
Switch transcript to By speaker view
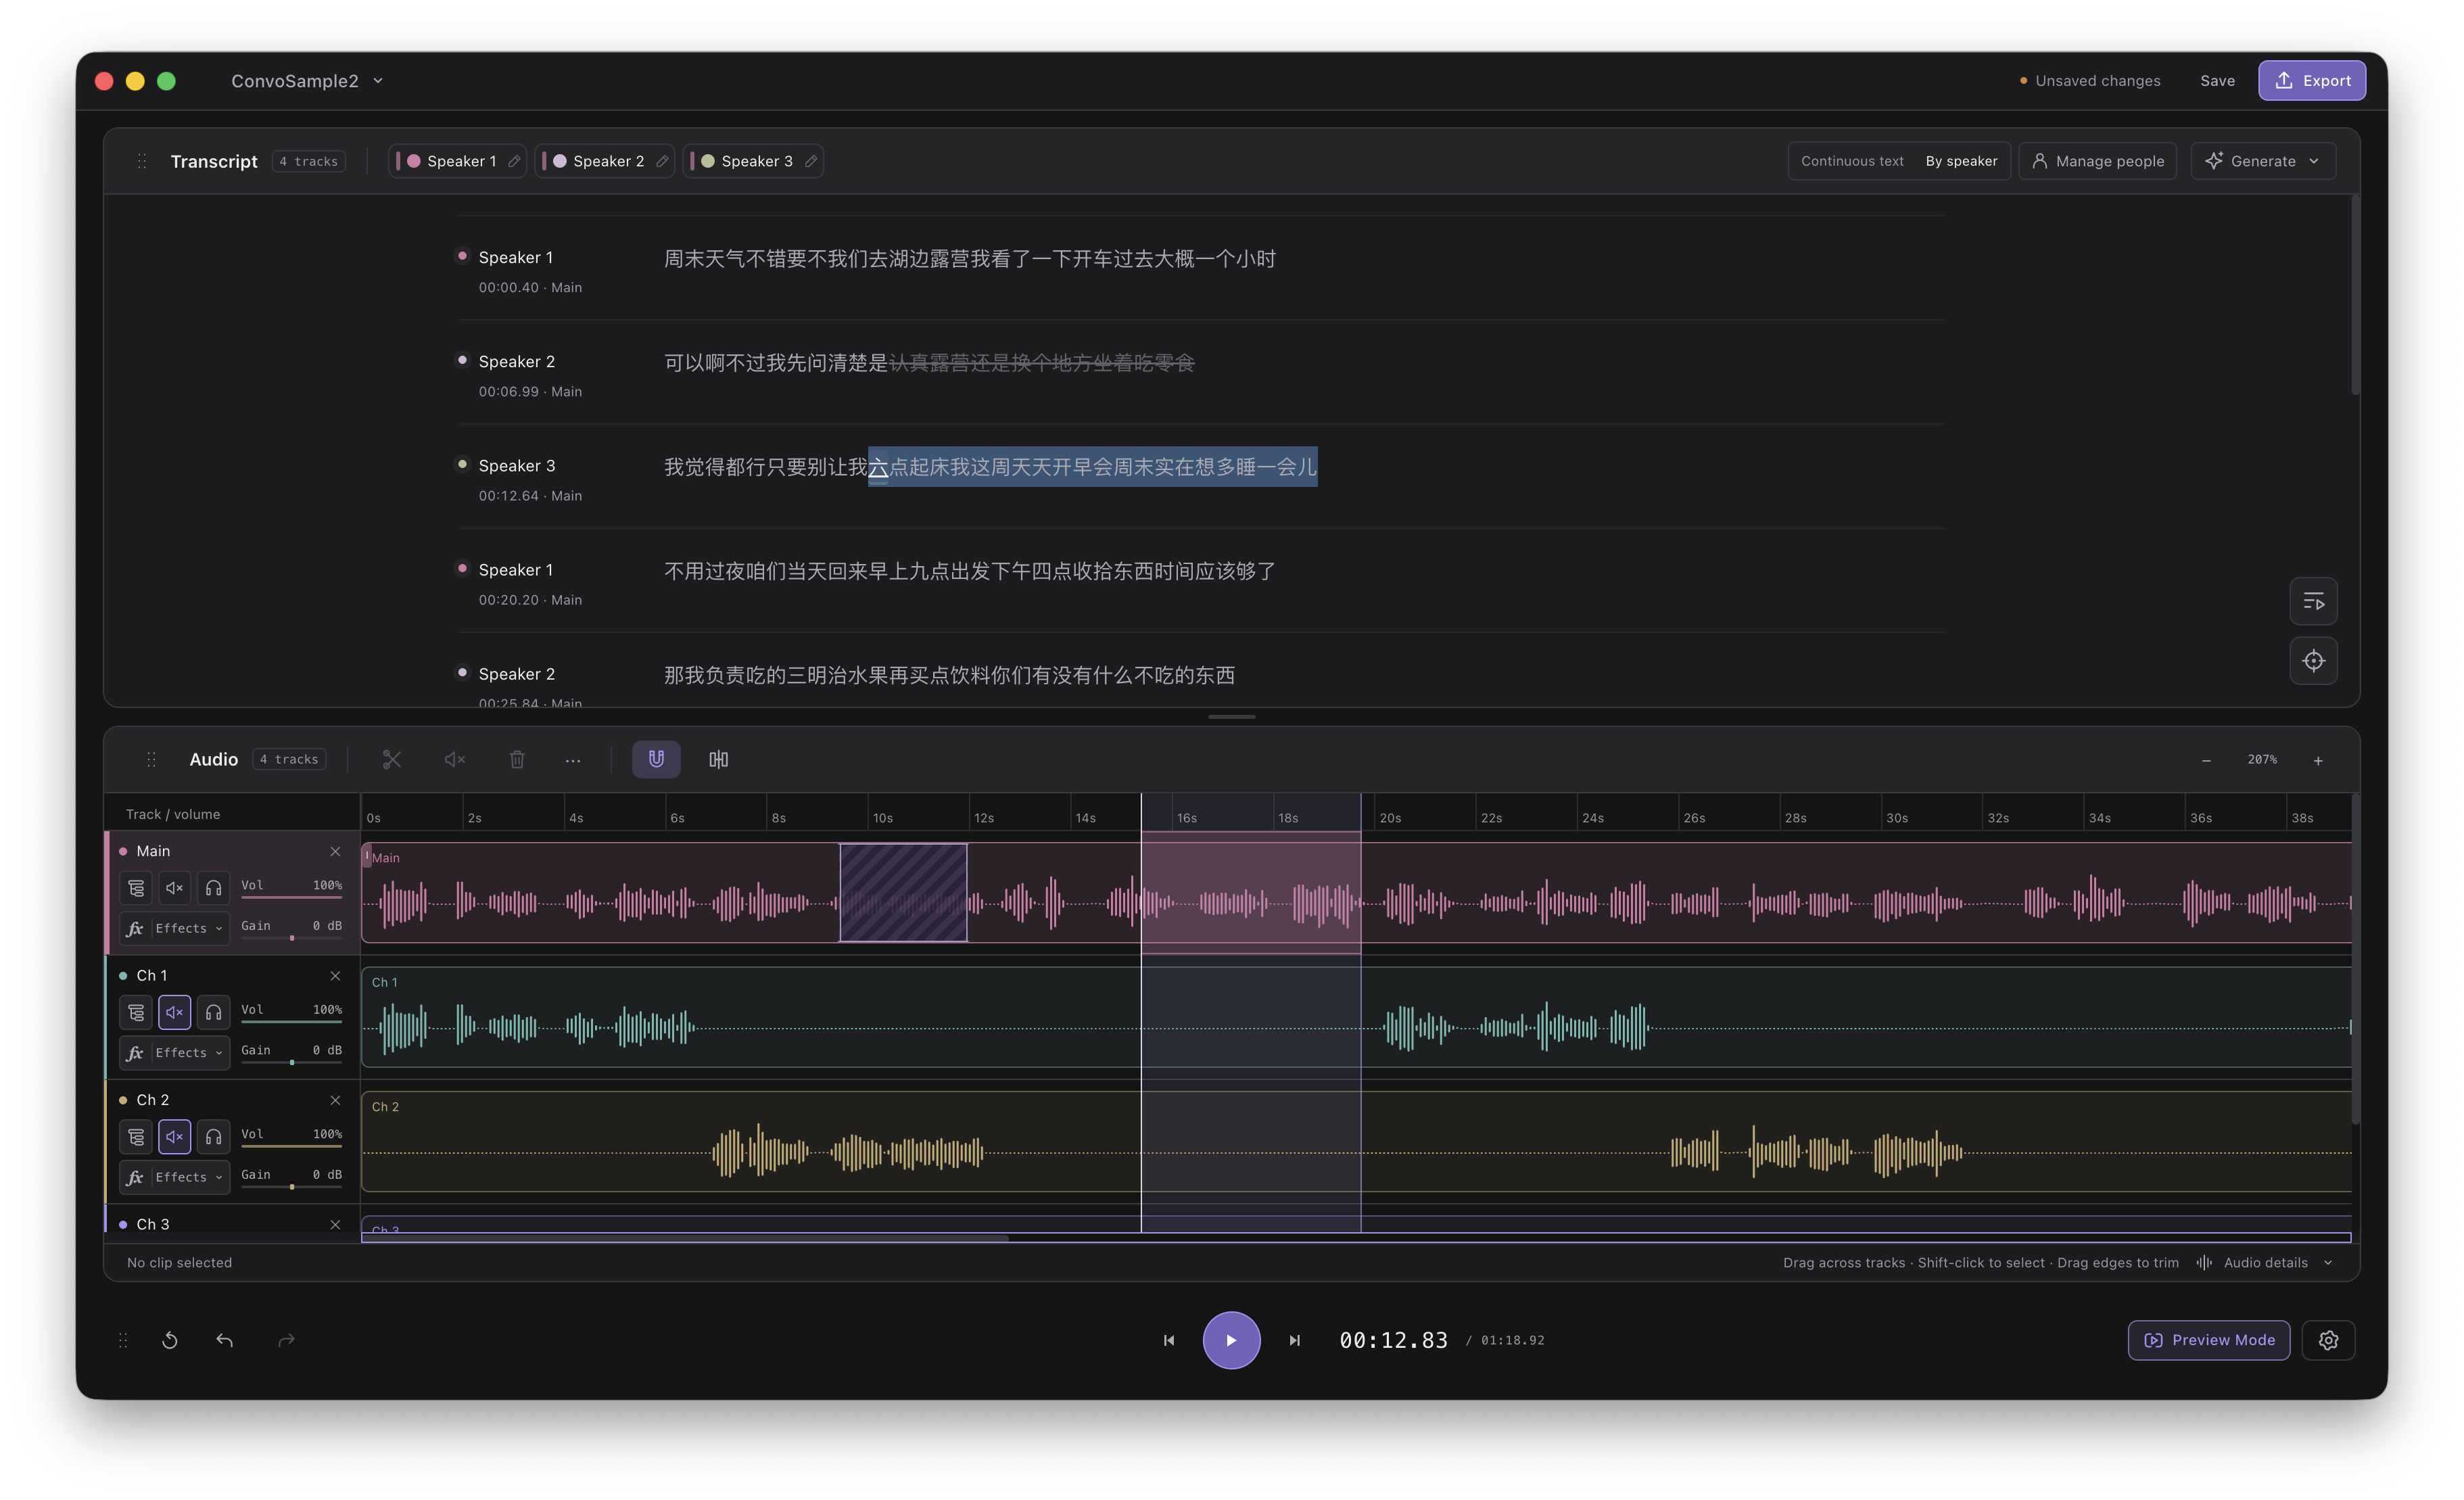coord(1961,161)
